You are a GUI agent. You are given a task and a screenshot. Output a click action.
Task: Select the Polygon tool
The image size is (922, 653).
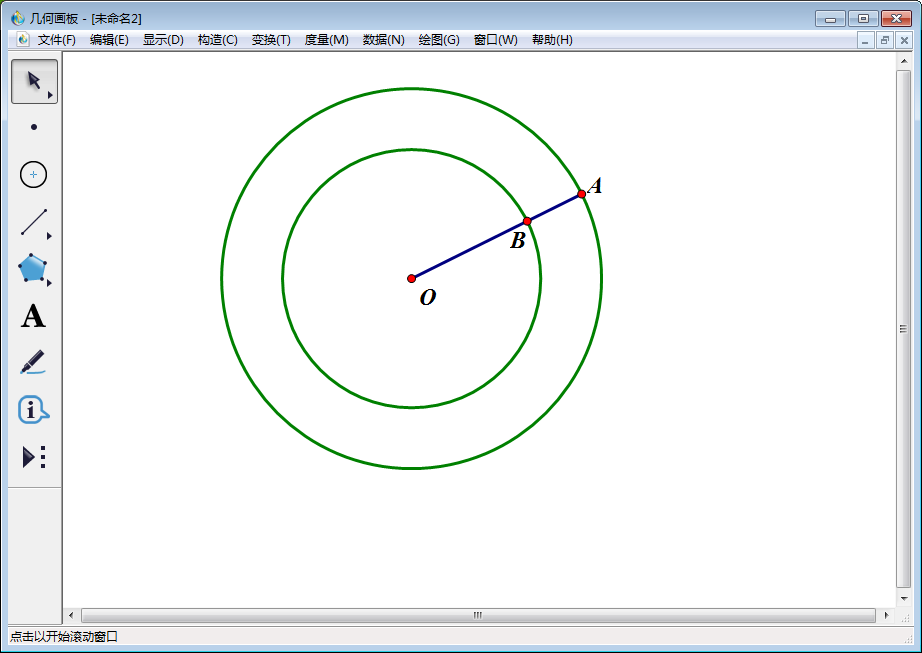click(x=34, y=269)
